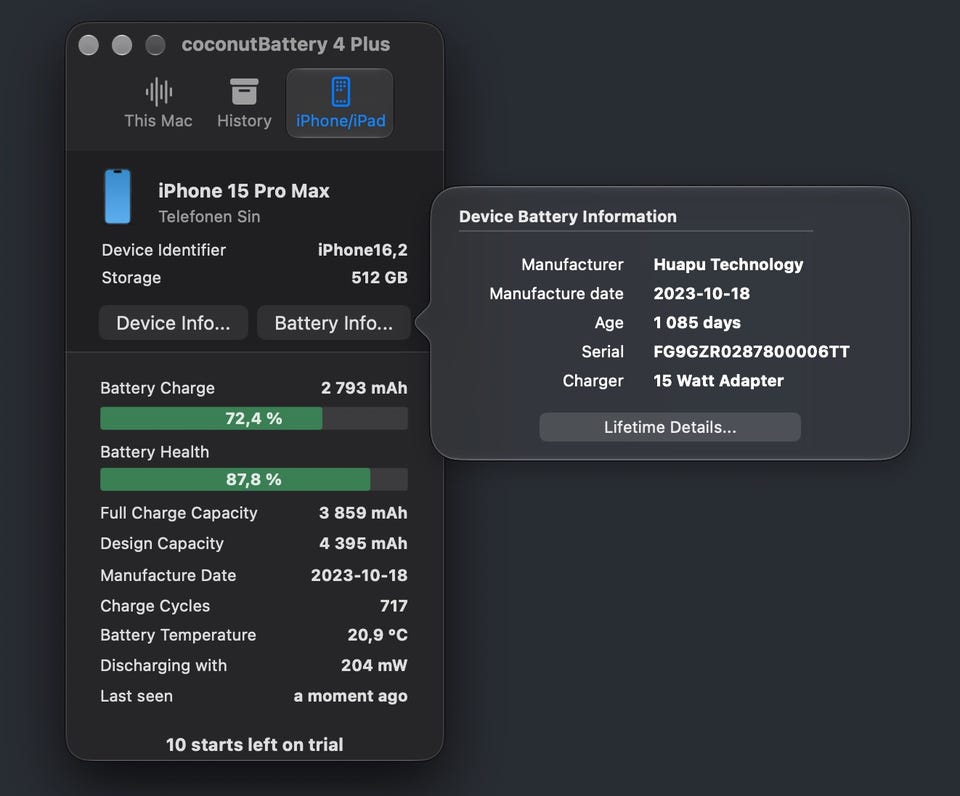This screenshot has height=796, width=960.
Task: Select the Telefonen Sin device label
Action: (209, 217)
